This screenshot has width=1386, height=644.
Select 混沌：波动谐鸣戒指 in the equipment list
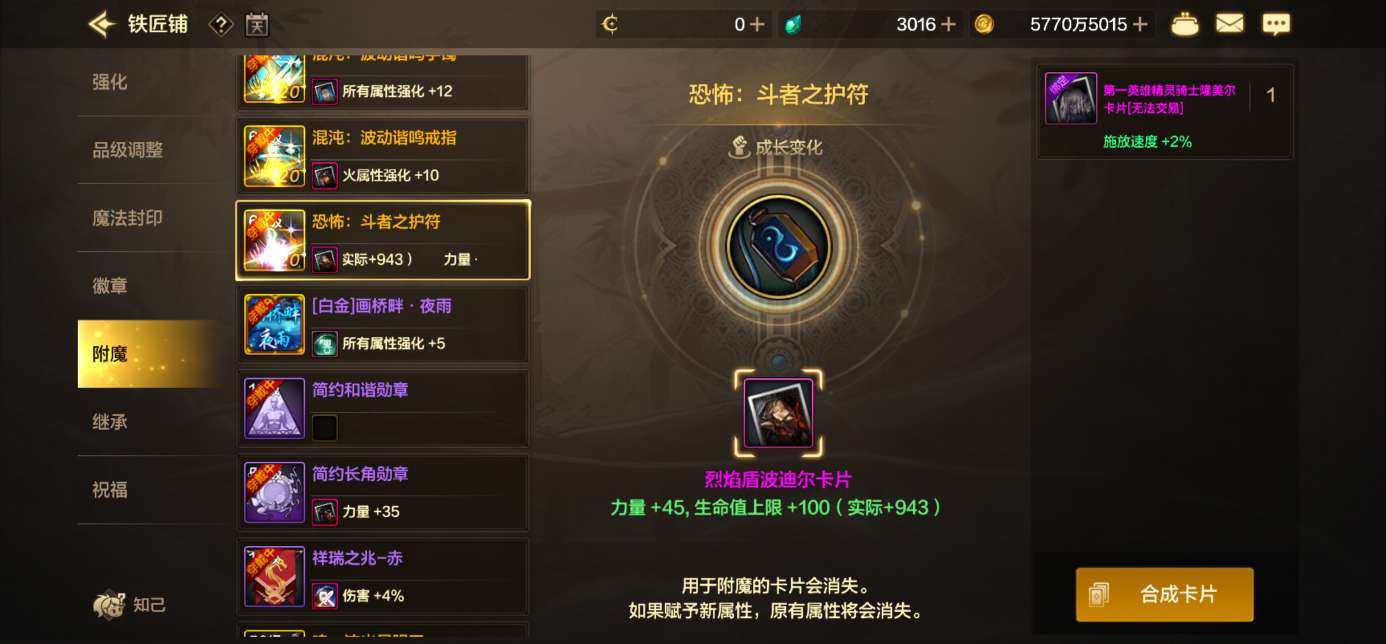(x=383, y=156)
